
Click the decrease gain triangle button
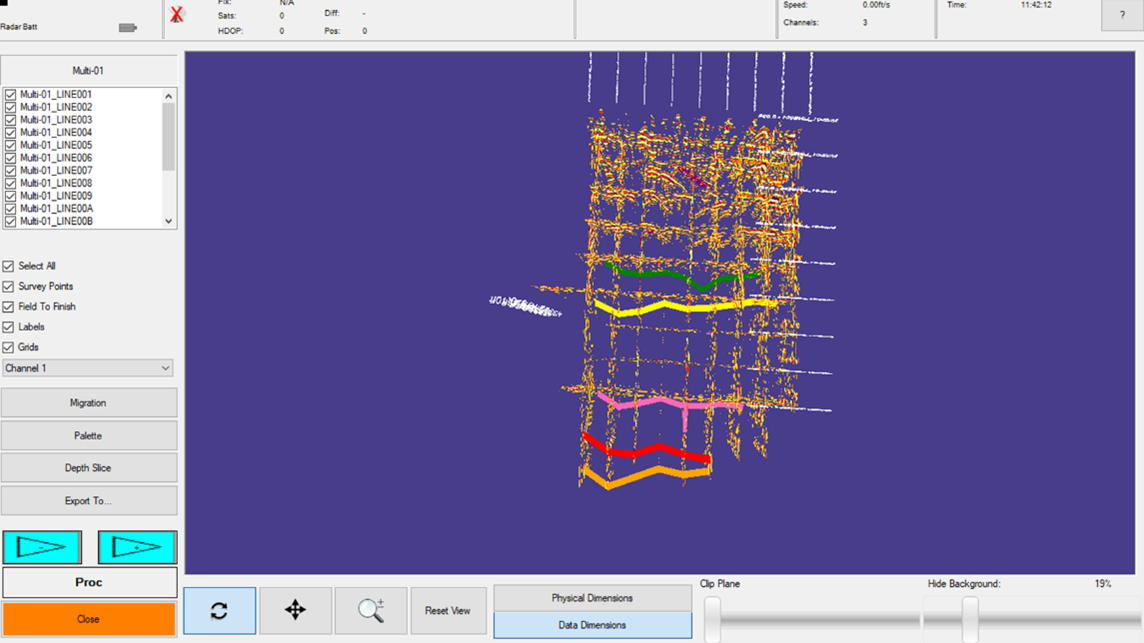point(42,547)
